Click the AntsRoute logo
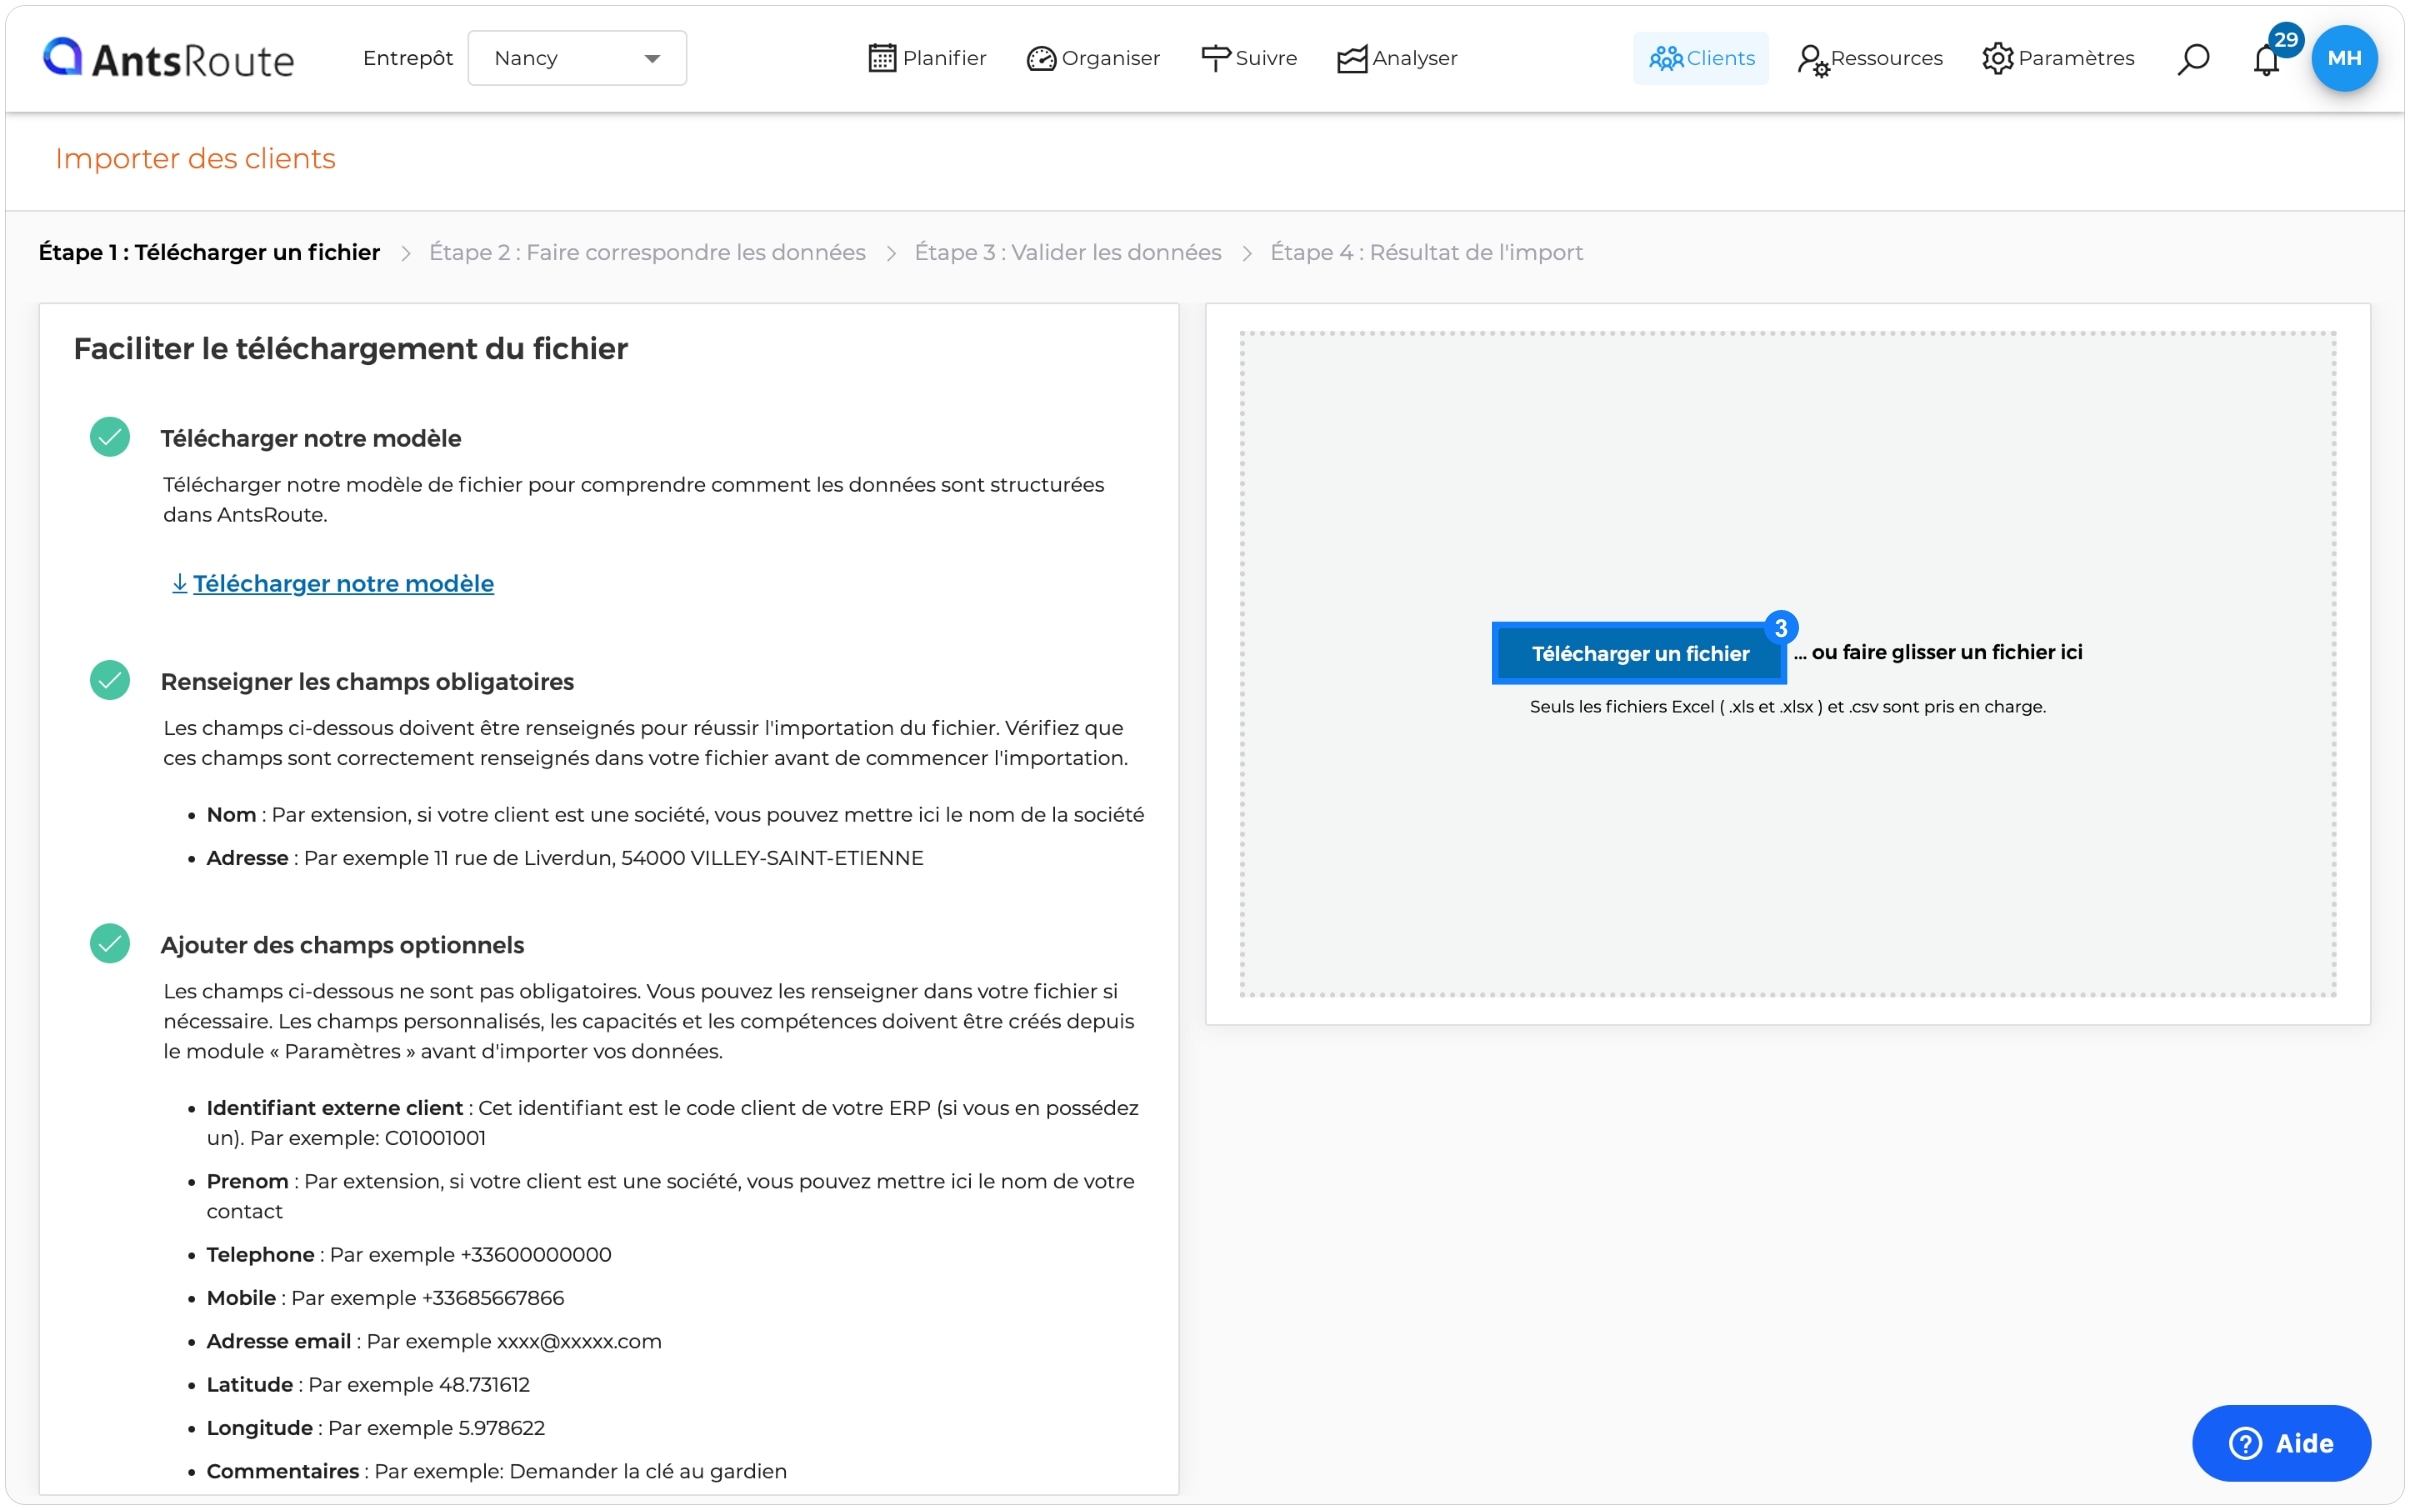 click(168, 58)
